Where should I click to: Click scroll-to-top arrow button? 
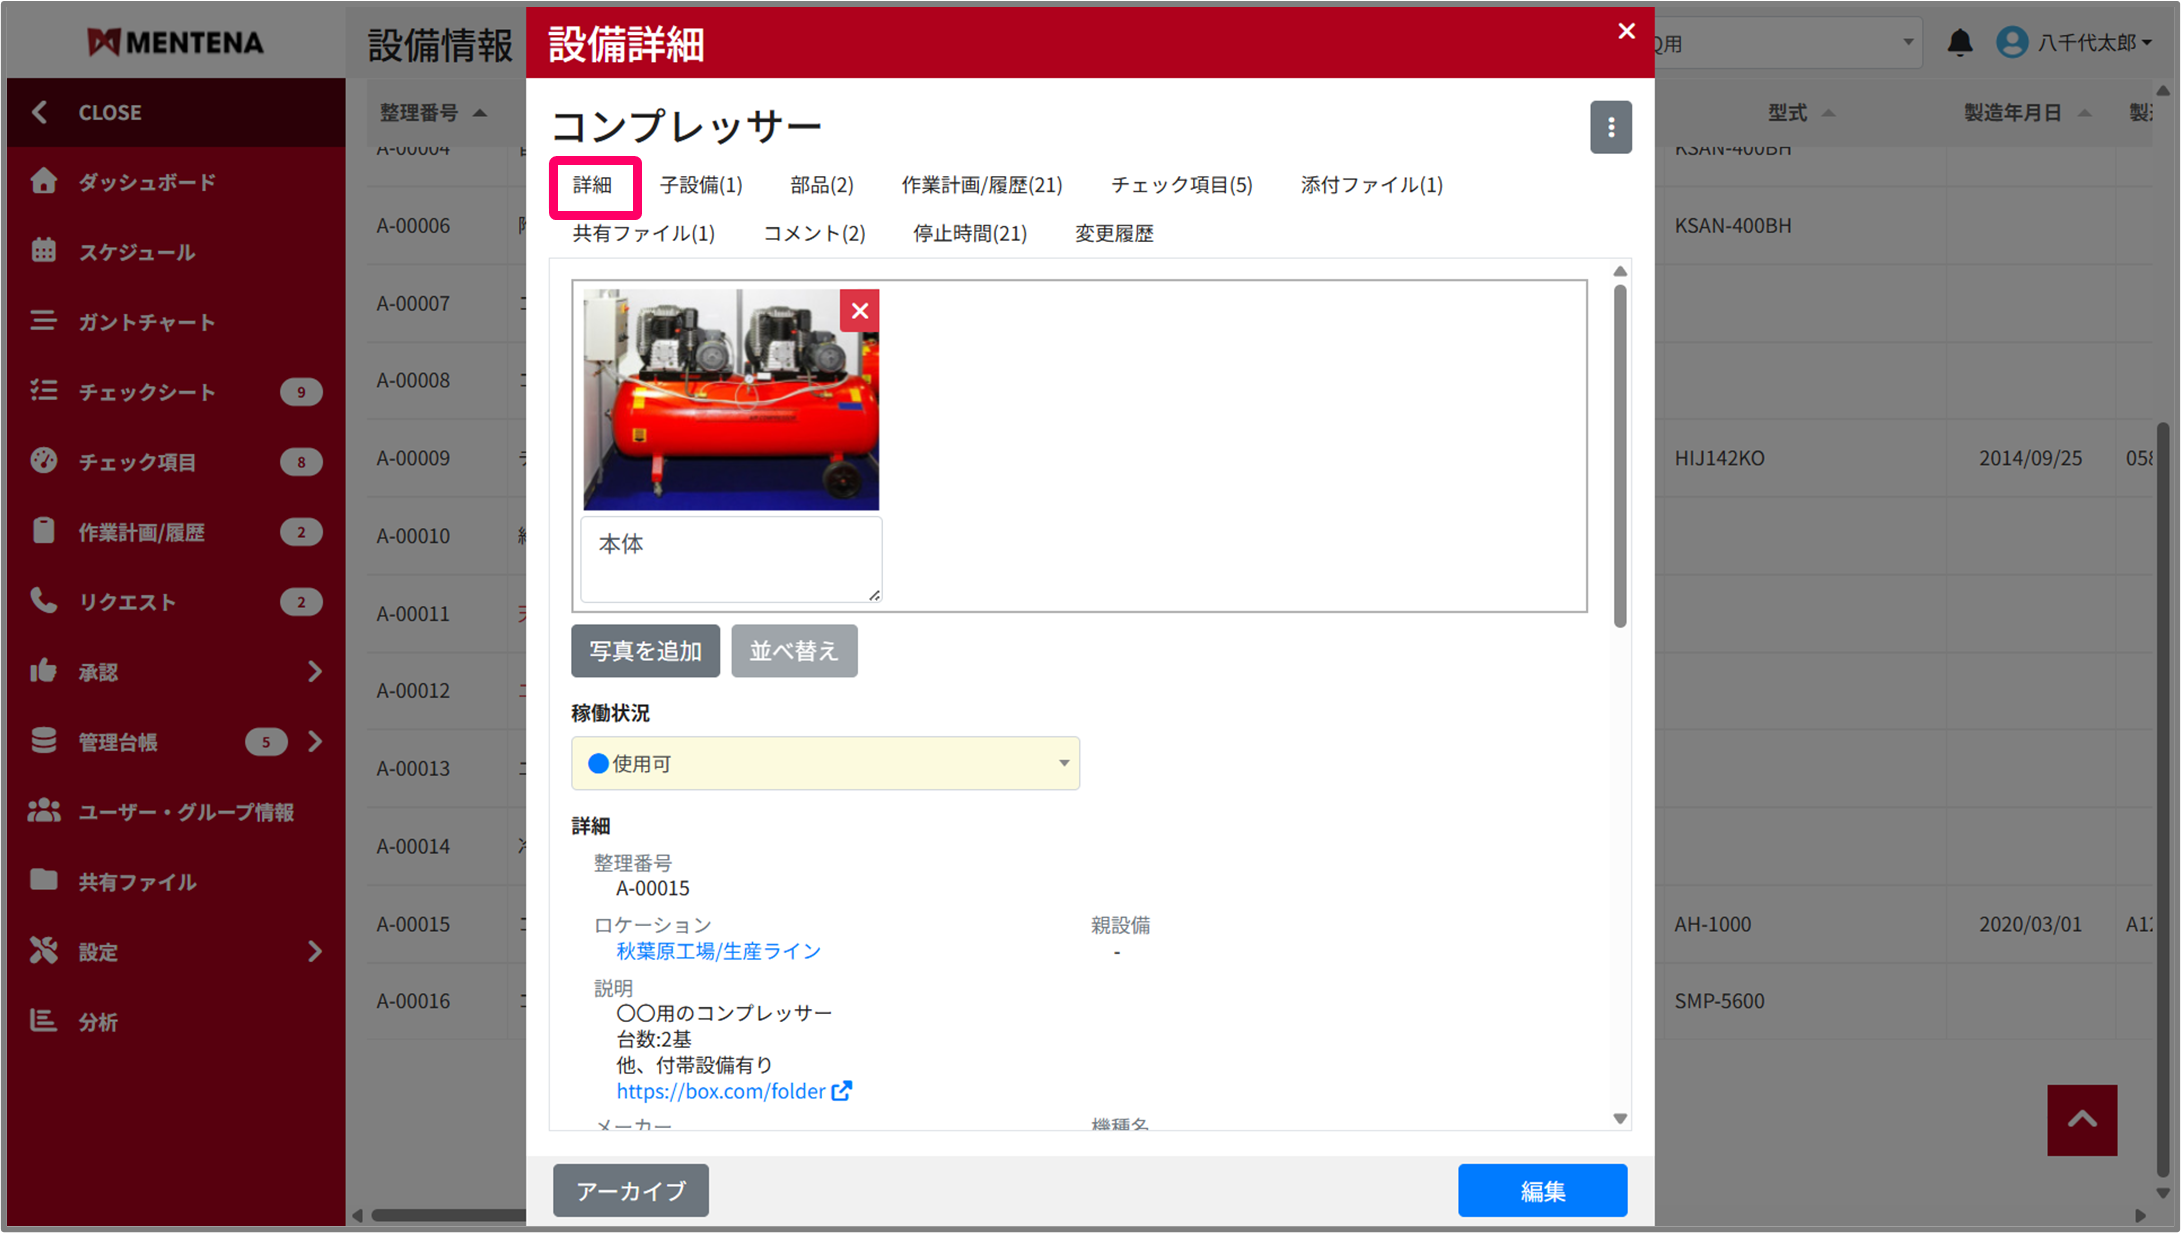tap(2081, 1120)
